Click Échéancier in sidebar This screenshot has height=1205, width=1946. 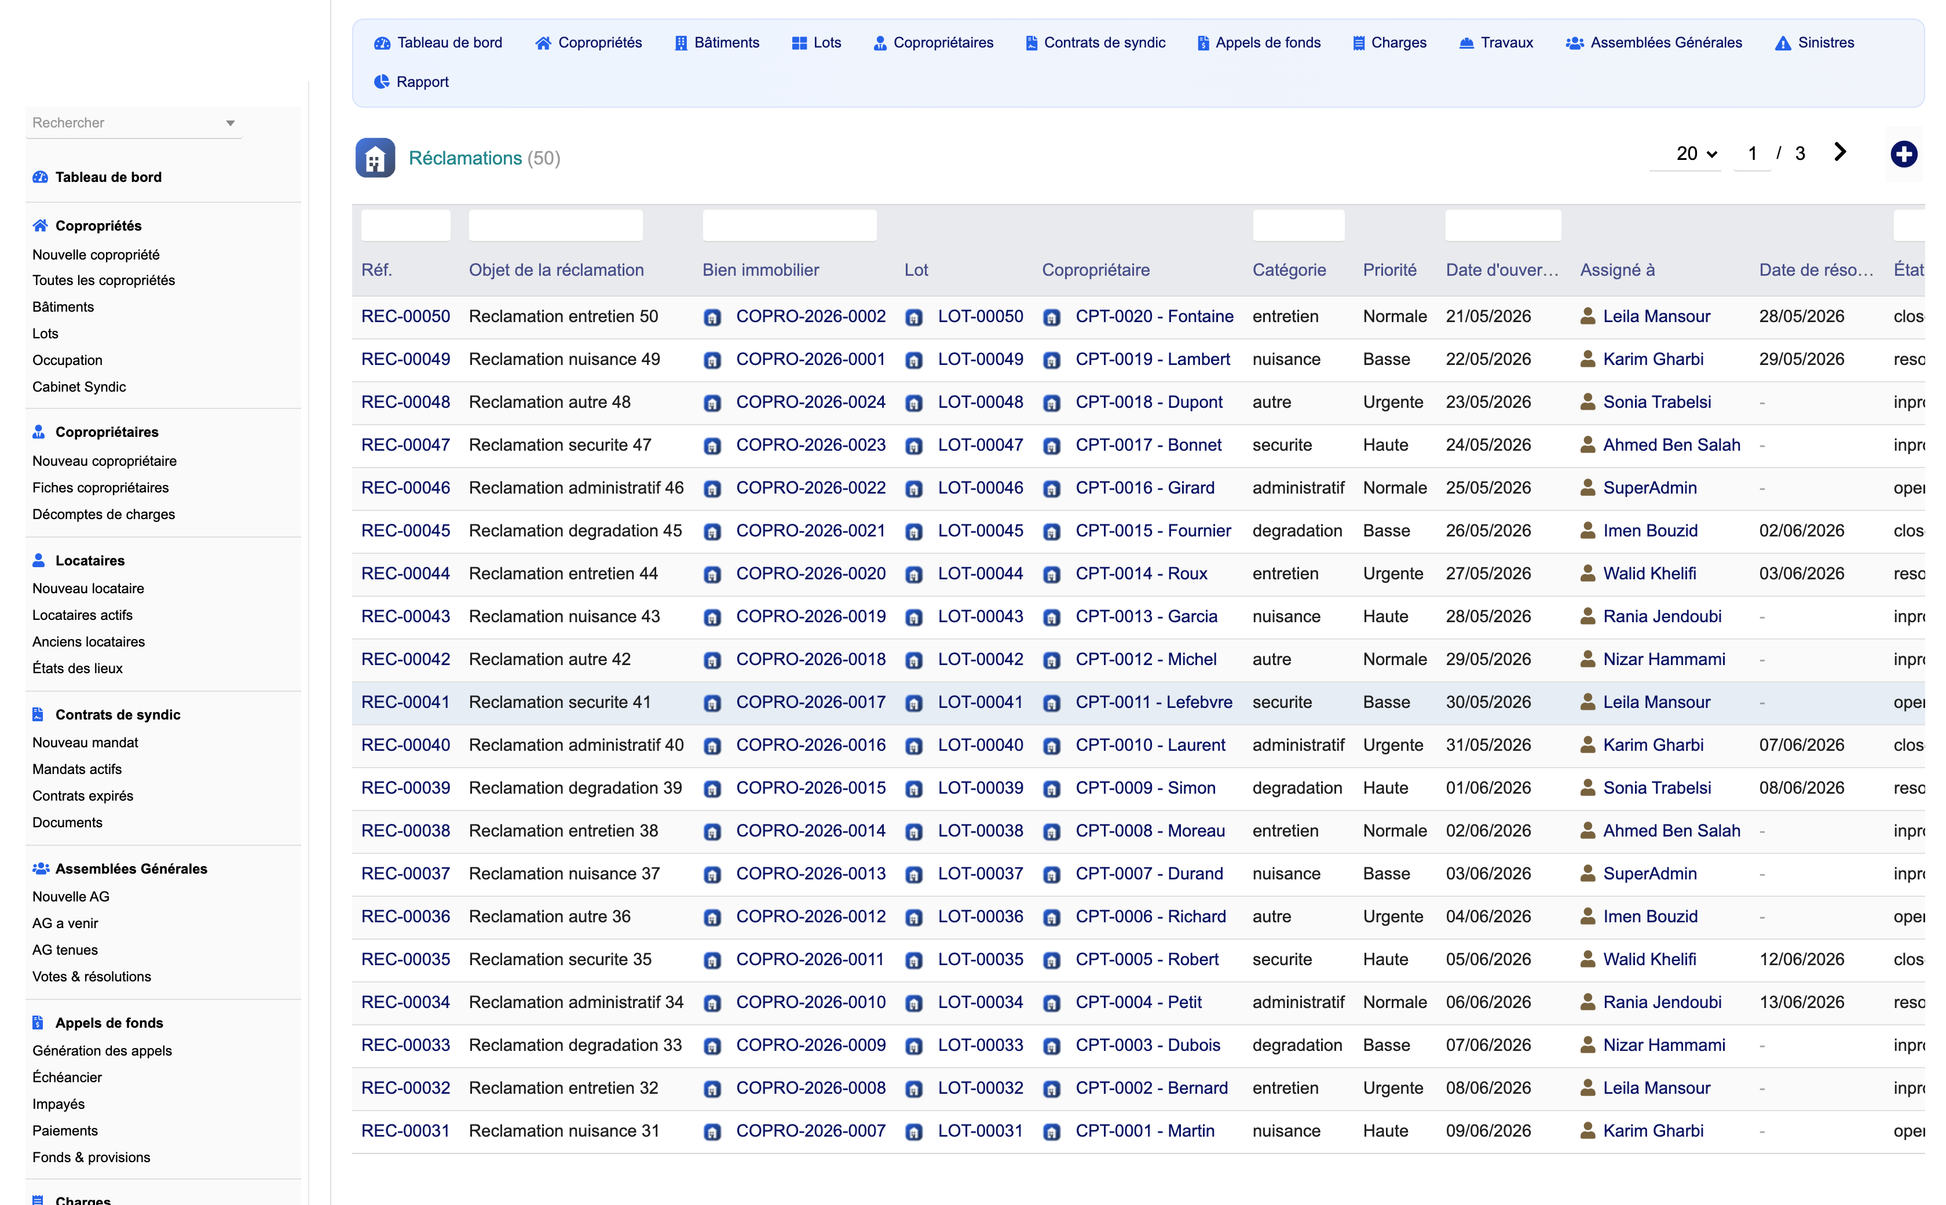[x=67, y=1077]
